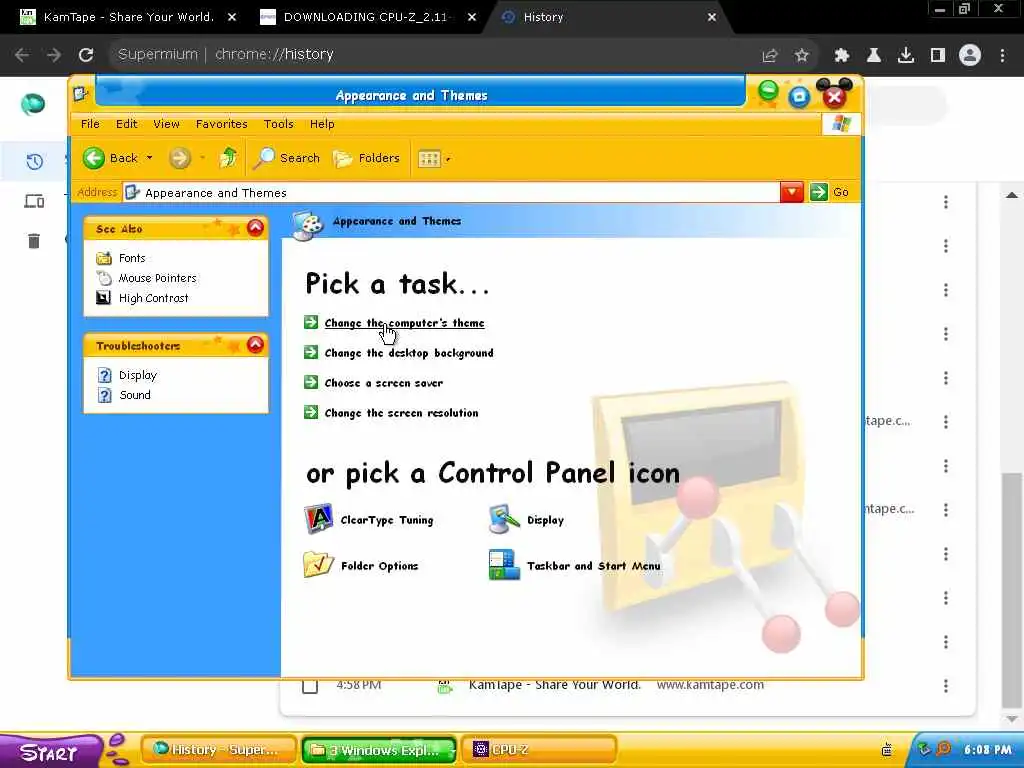This screenshot has height=768, width=1024.
Task: Click the Windows flag logo in menu bar
Action: coord(841,124)
